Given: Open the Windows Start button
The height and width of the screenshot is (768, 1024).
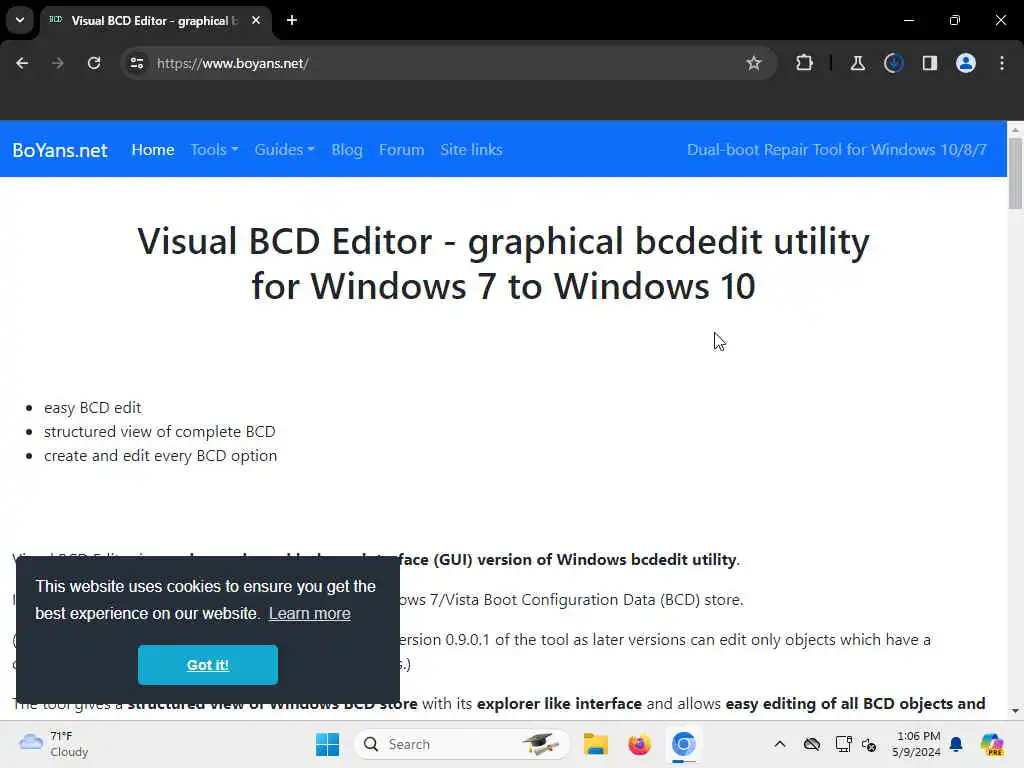Looking at the screenshot, I should coord(327,744).
